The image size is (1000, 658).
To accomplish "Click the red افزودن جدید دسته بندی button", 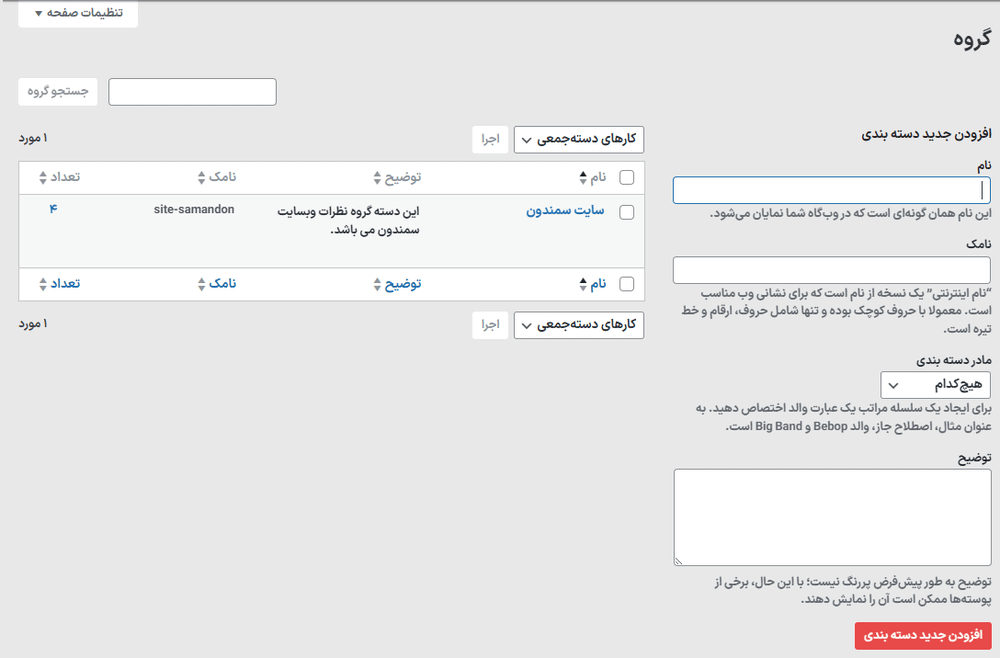I will [x=922, y=636].
